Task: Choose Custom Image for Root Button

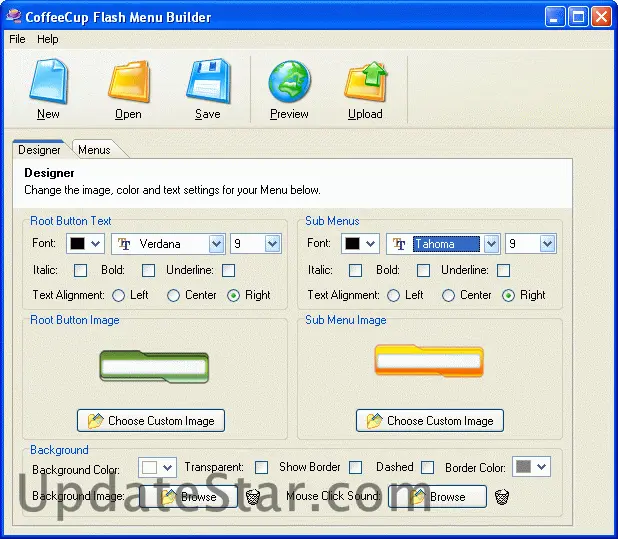Action: coord(151,421)
